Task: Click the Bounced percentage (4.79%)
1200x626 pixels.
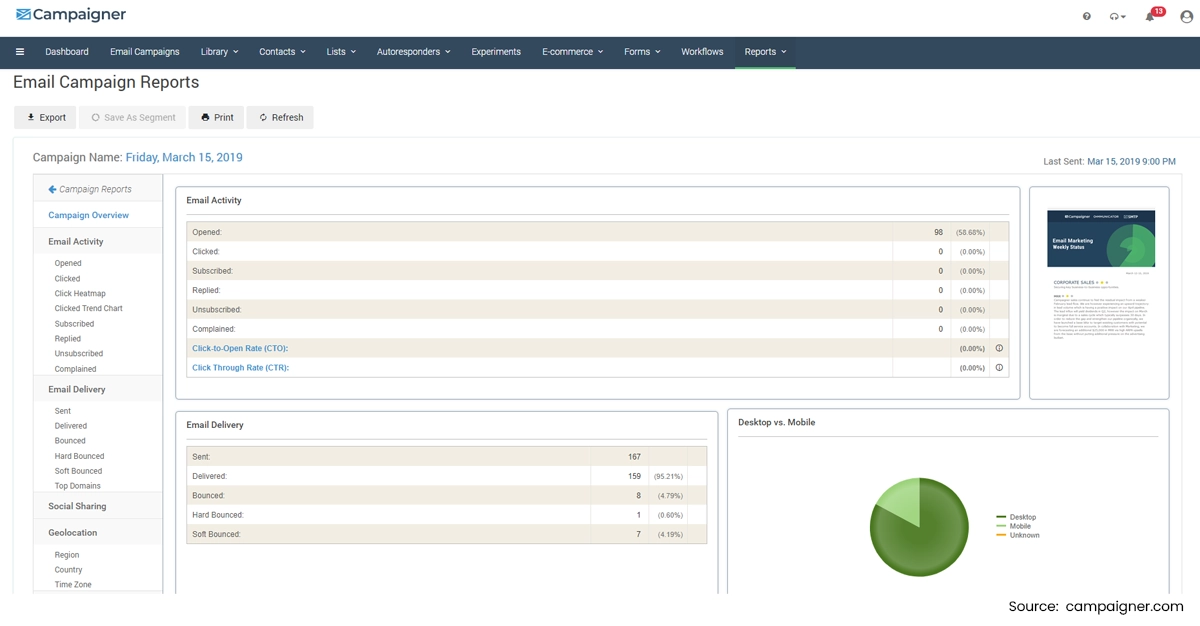Action: (668, 496)
